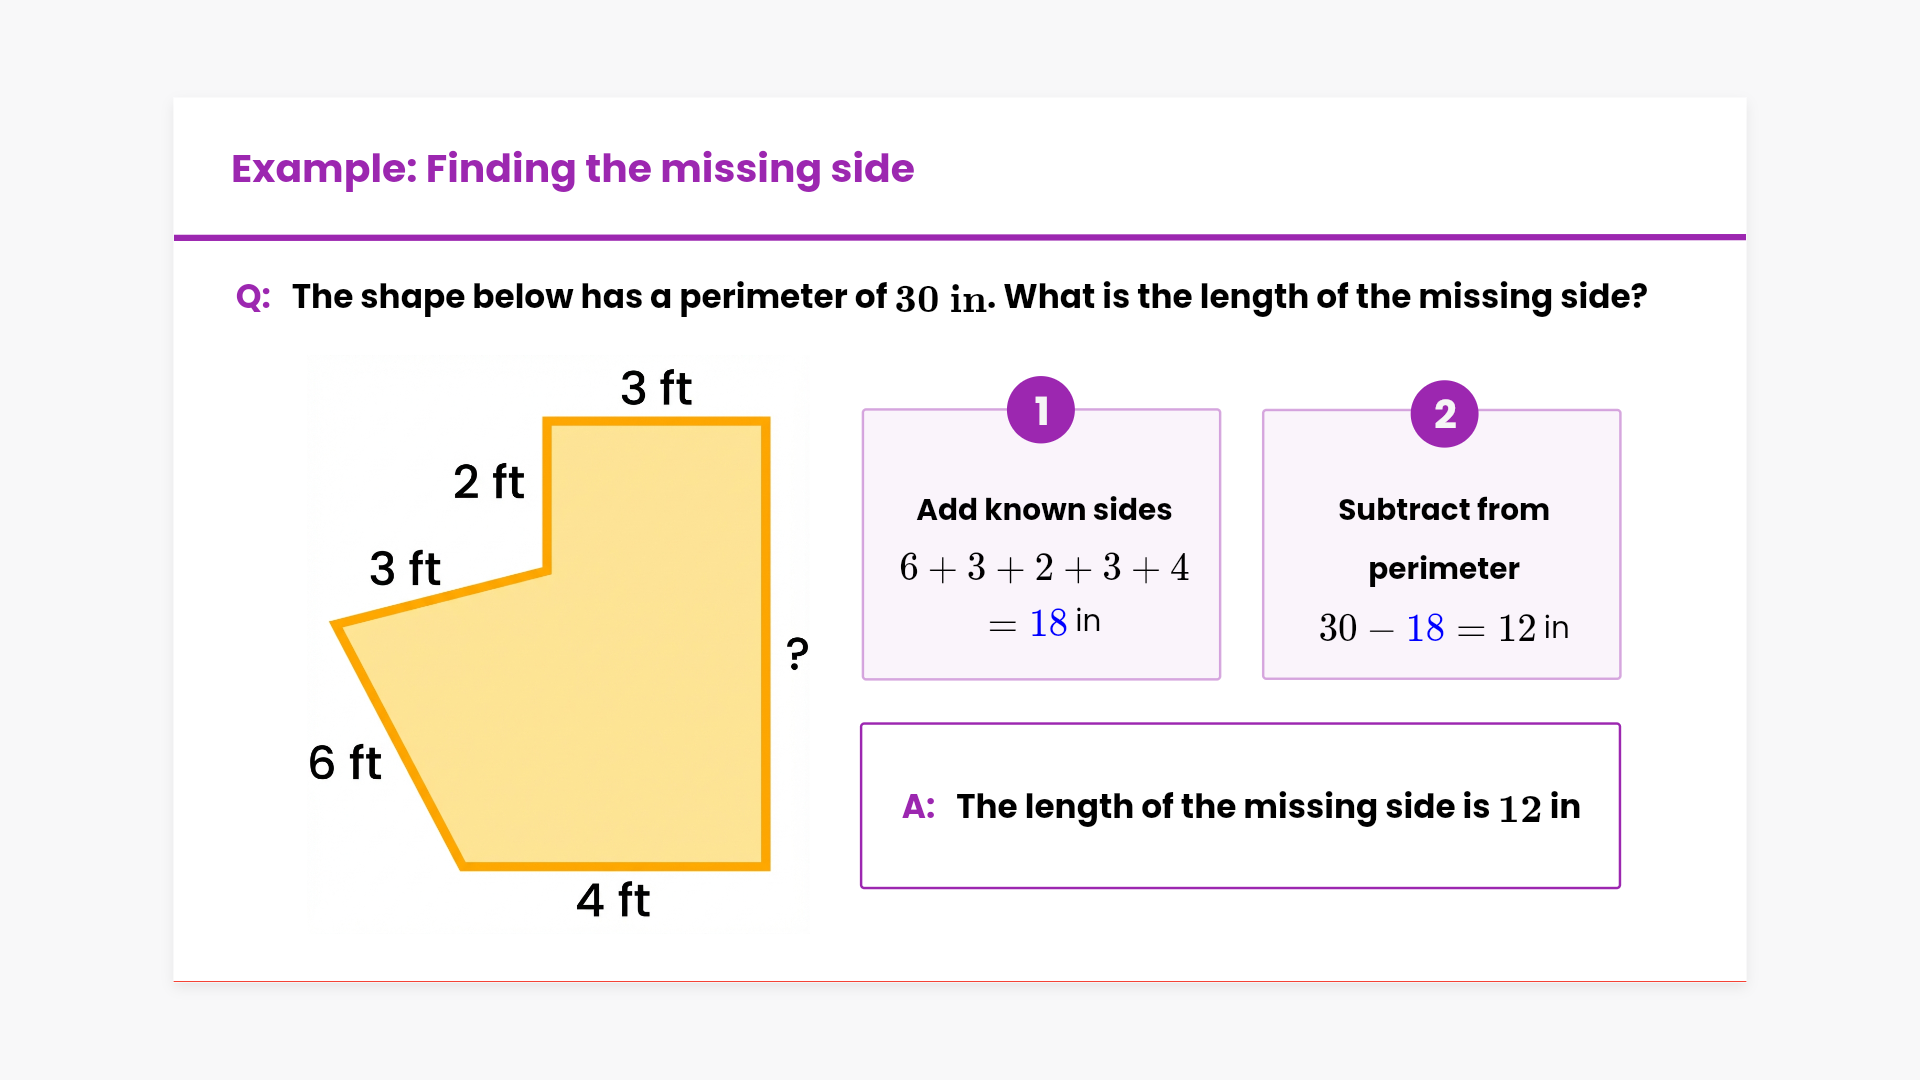This screenshot has height=1080, width=1920.
Task: Select the "Example: Finding the missing side" title
Action: (x=572, y=169)
